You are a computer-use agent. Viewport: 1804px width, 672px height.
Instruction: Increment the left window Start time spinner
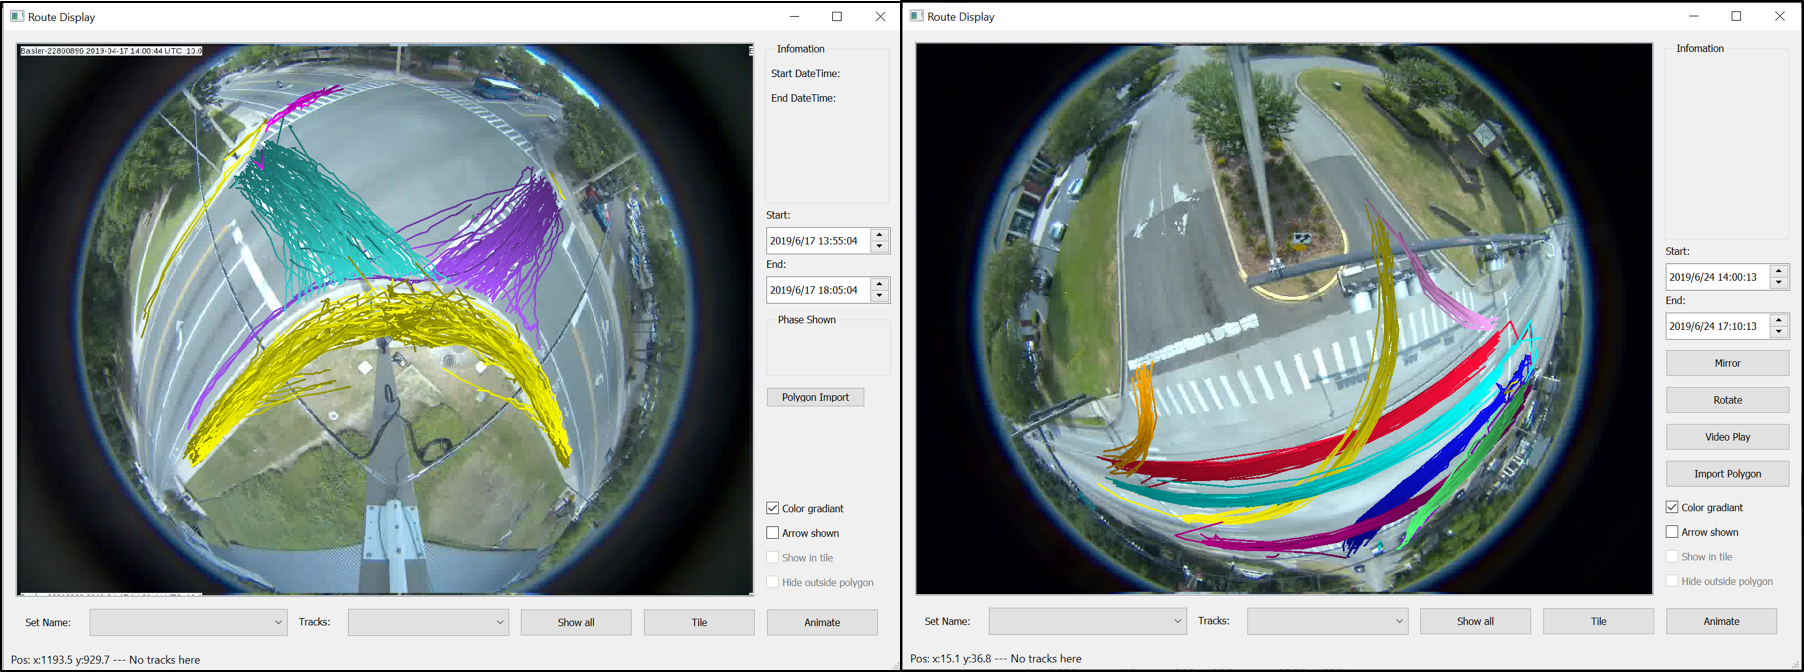click(880, 235)
